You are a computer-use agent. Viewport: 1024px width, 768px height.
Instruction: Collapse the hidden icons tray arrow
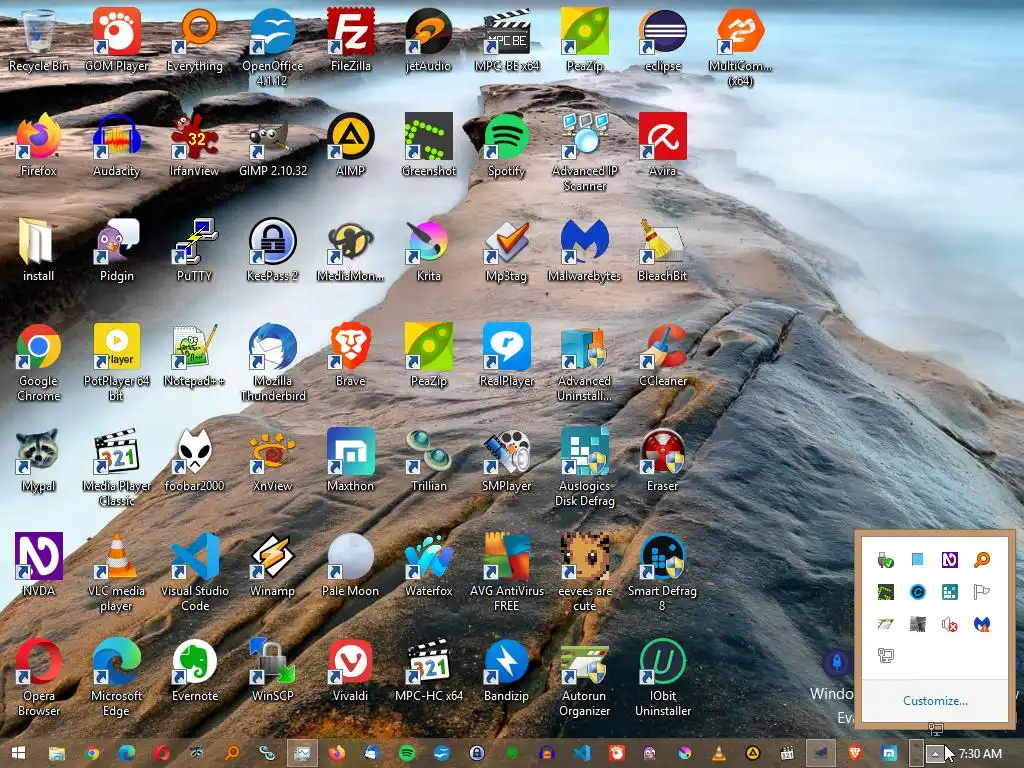pyautogui.click(x=935, y=753)
